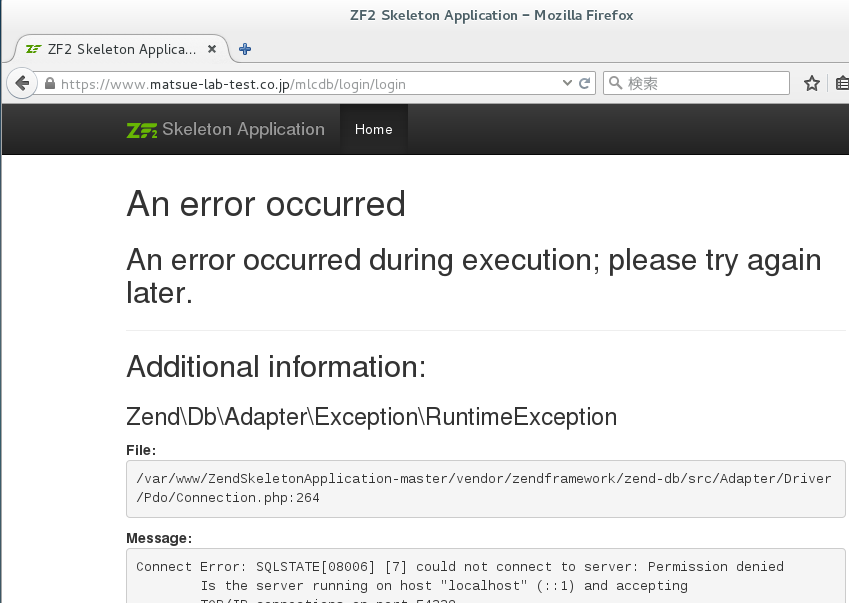Reload the page with the refresh icon
849x603 pixels.
[585, 84]
